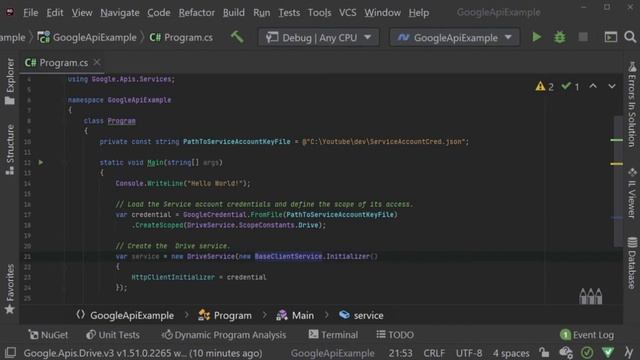Click the editor vertical scrollbar thumb

(x=618, y=182)
